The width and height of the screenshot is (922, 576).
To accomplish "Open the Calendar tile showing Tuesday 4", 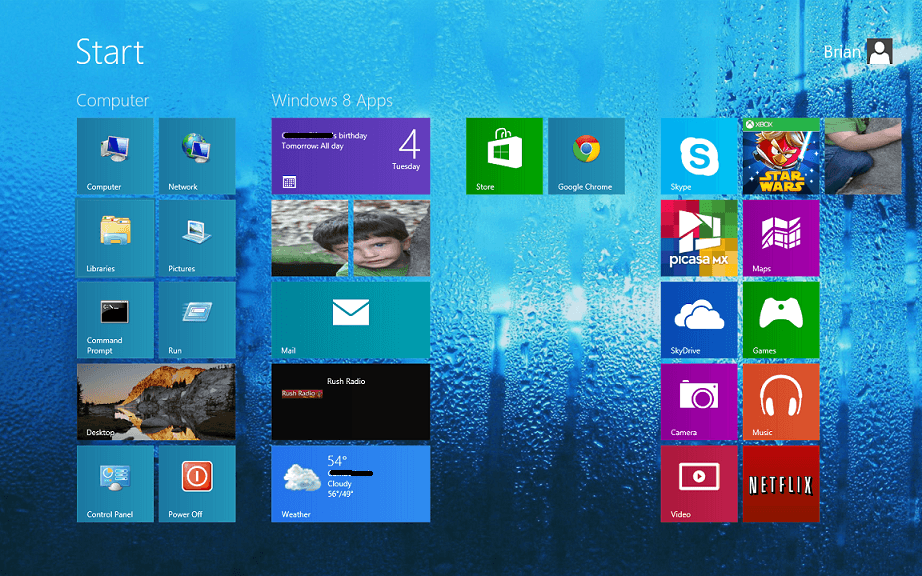I will point(350,156).
